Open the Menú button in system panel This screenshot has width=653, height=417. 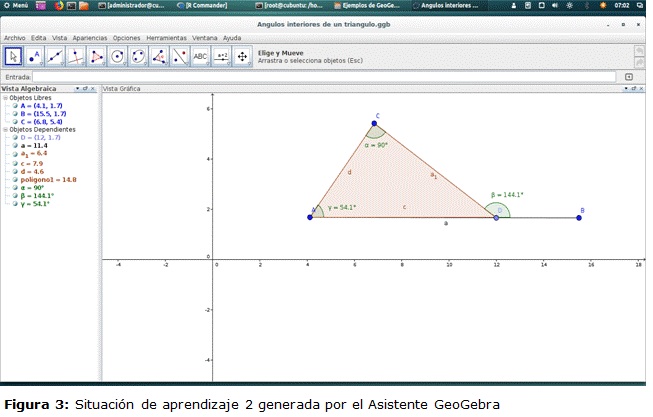15,6
